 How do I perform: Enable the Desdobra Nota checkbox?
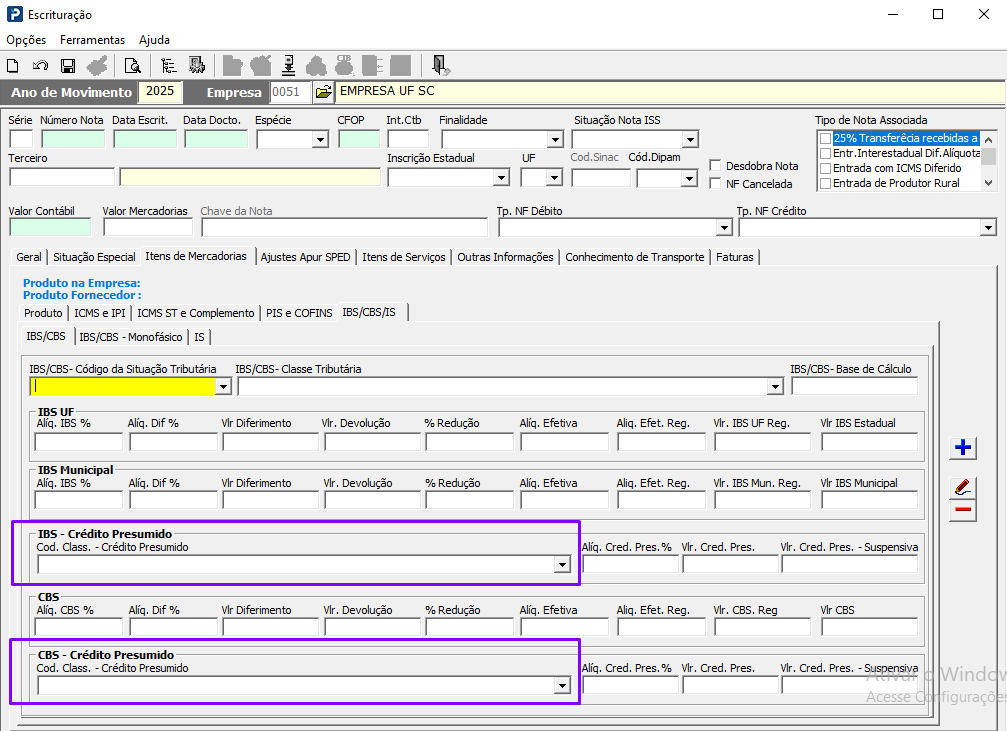tap(716, 166)
